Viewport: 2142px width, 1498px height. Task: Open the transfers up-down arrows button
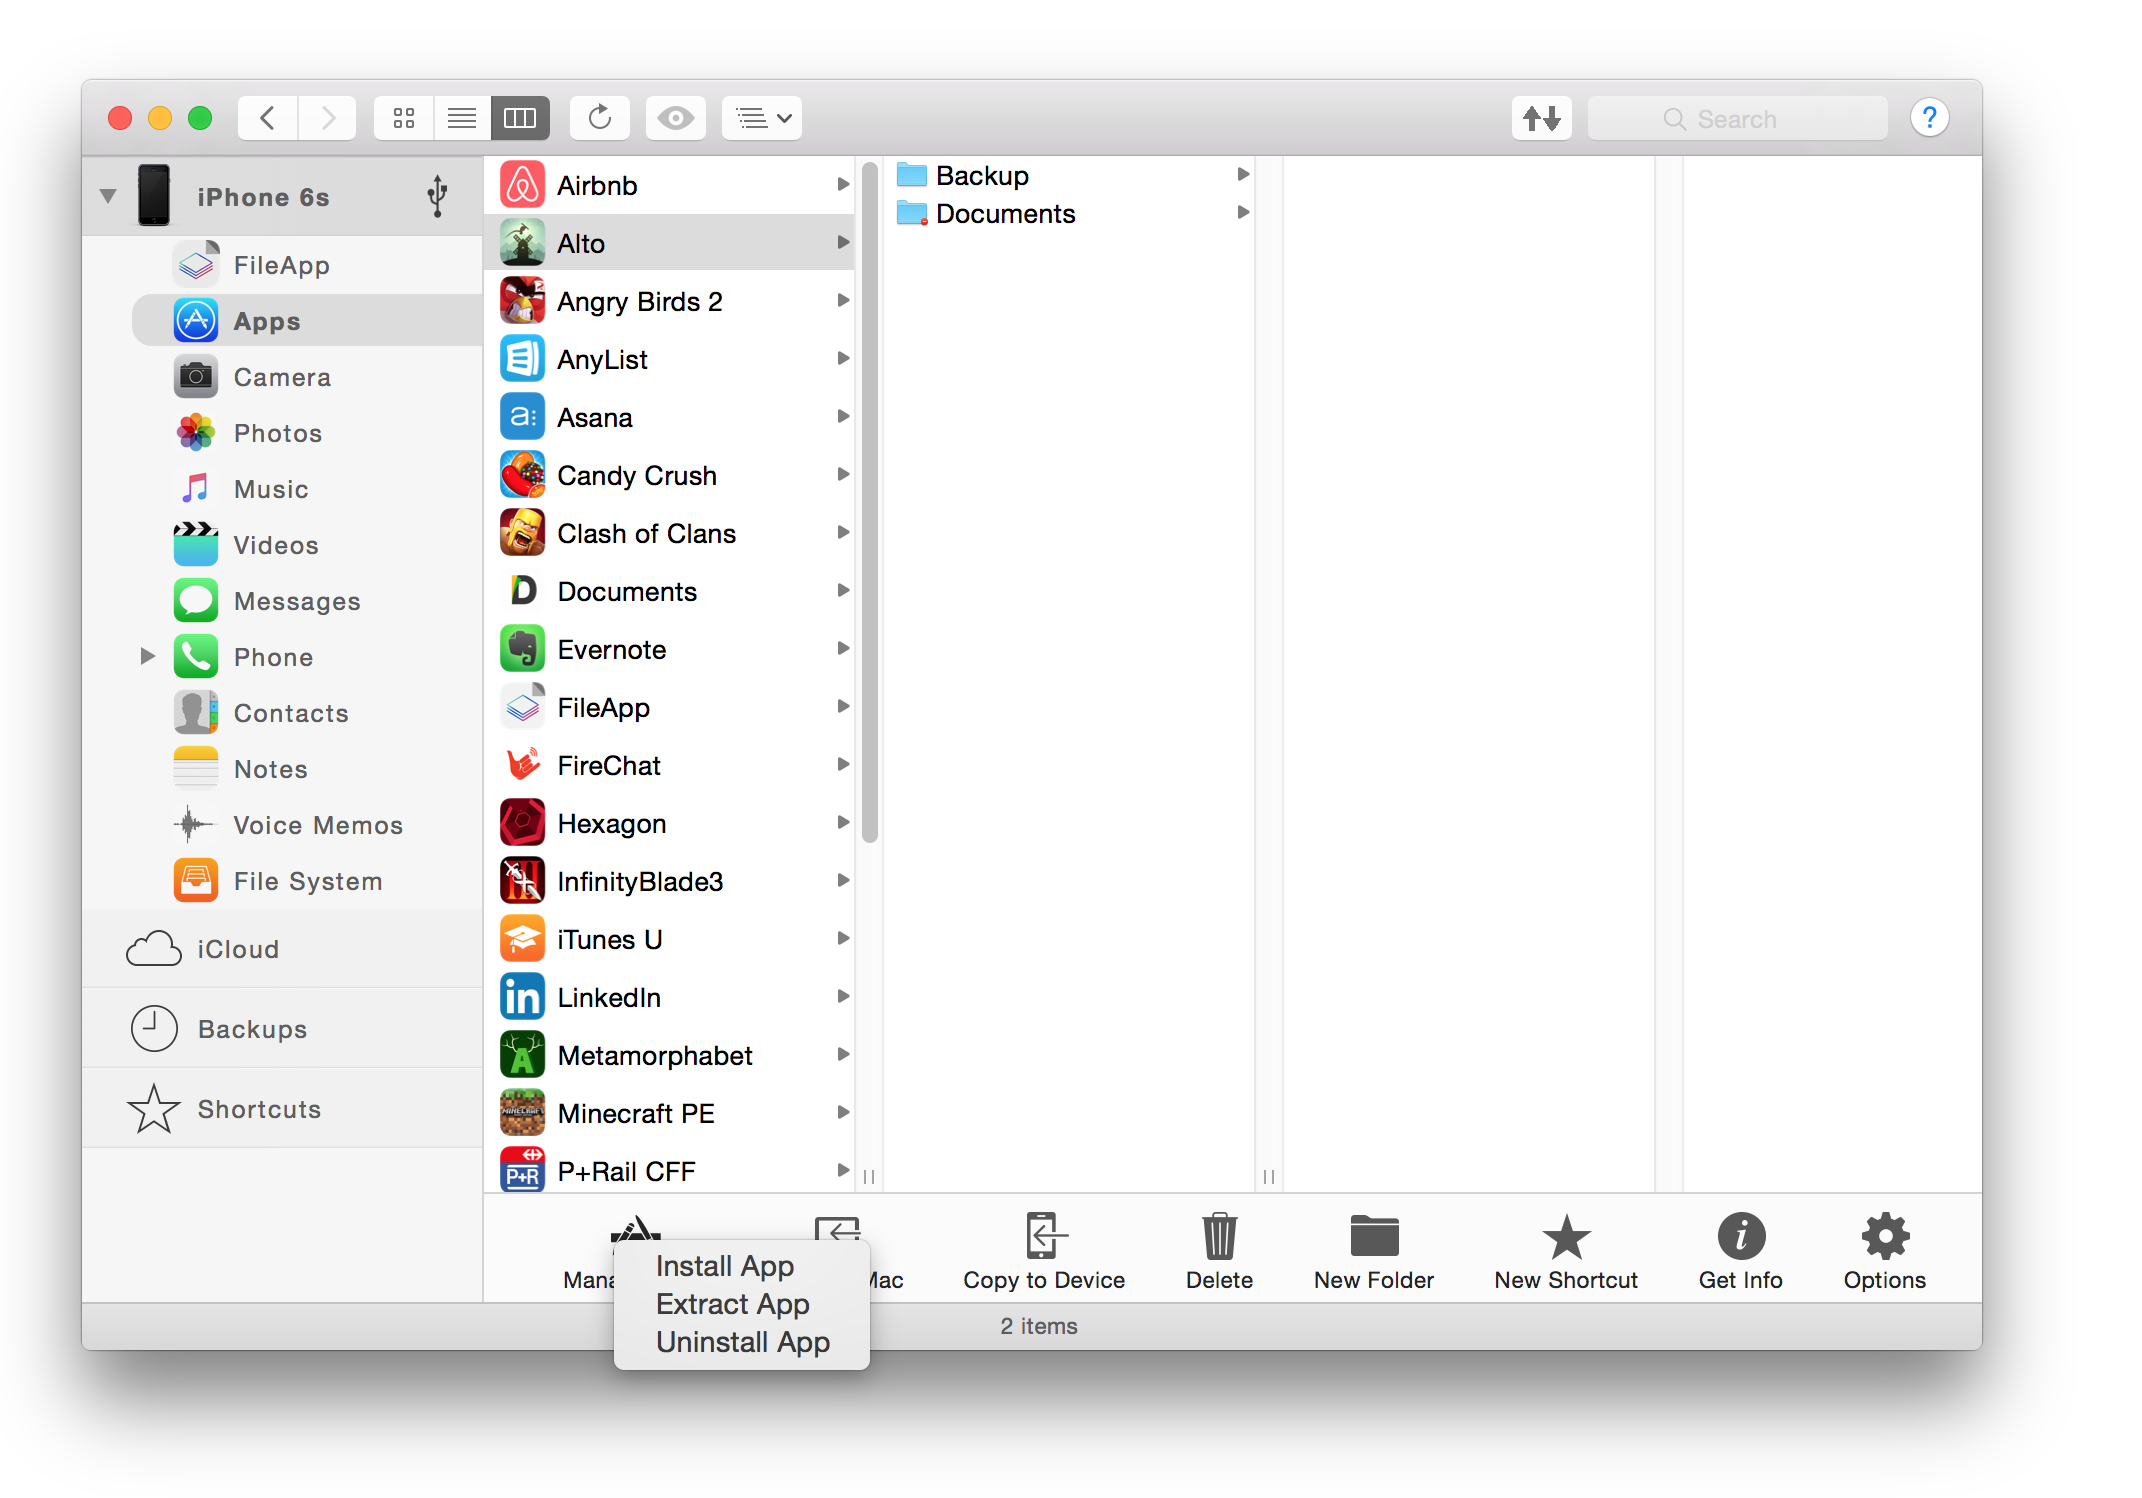coord(1542,119)
